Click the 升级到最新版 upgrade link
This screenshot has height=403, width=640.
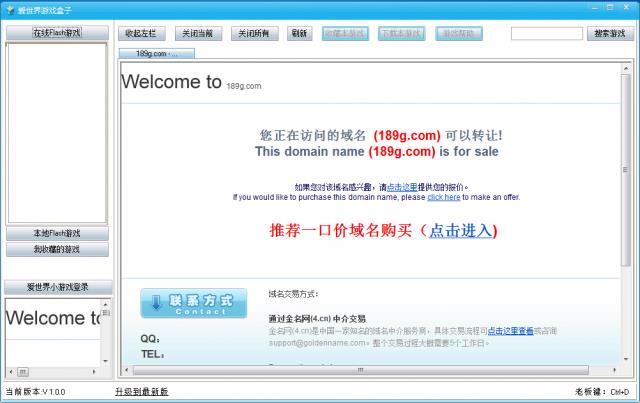point(142,392)
